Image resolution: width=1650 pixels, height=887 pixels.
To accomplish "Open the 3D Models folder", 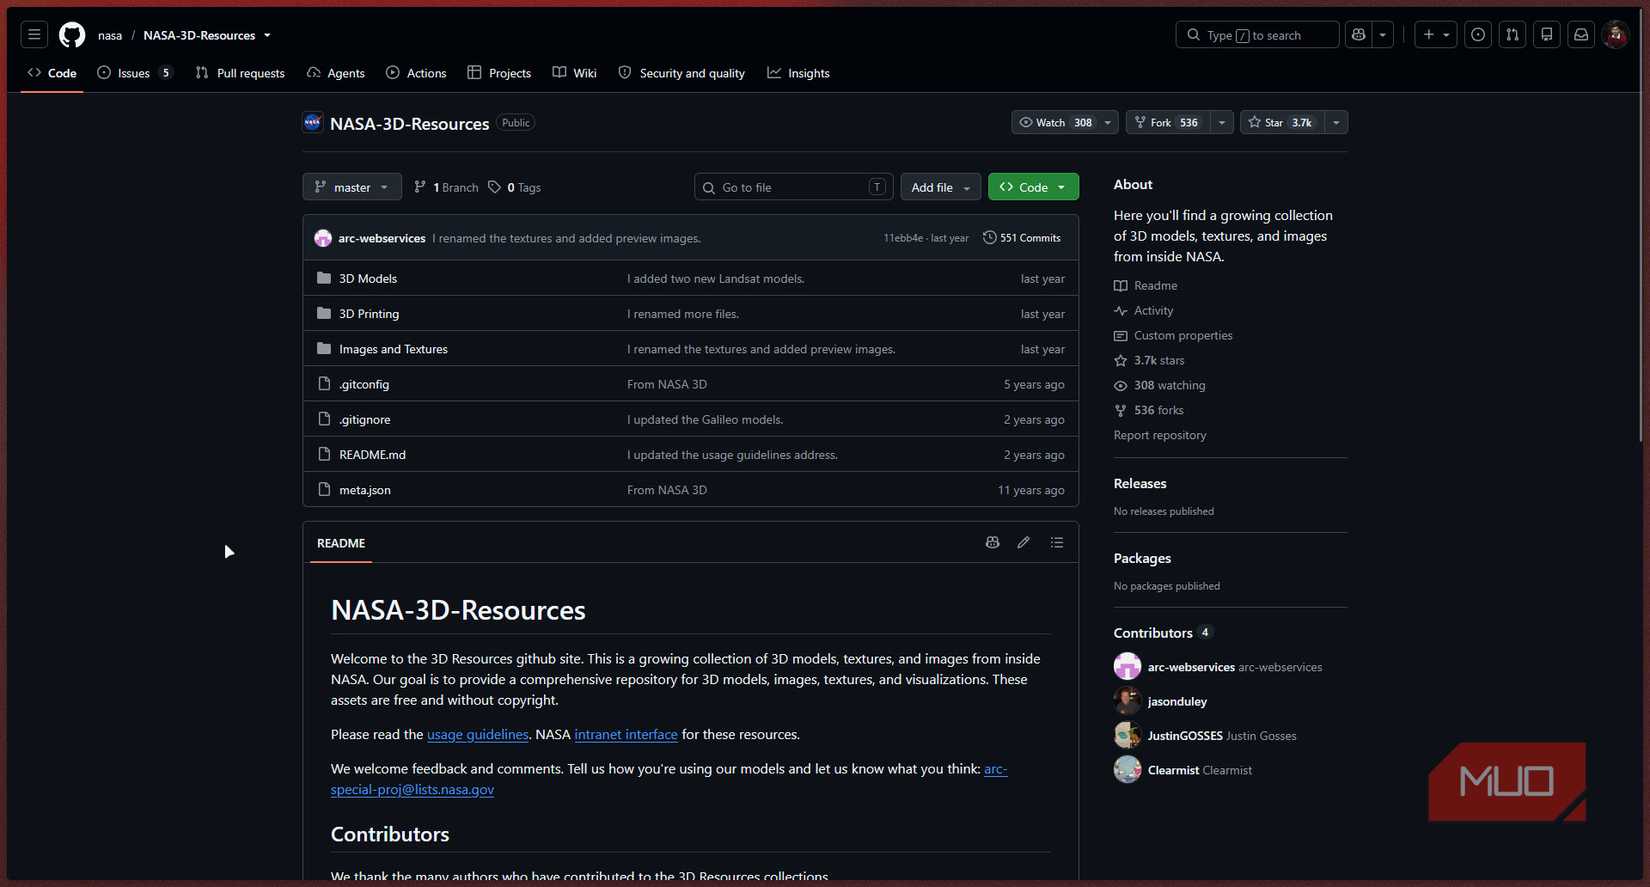I will [x=368, y=278].
